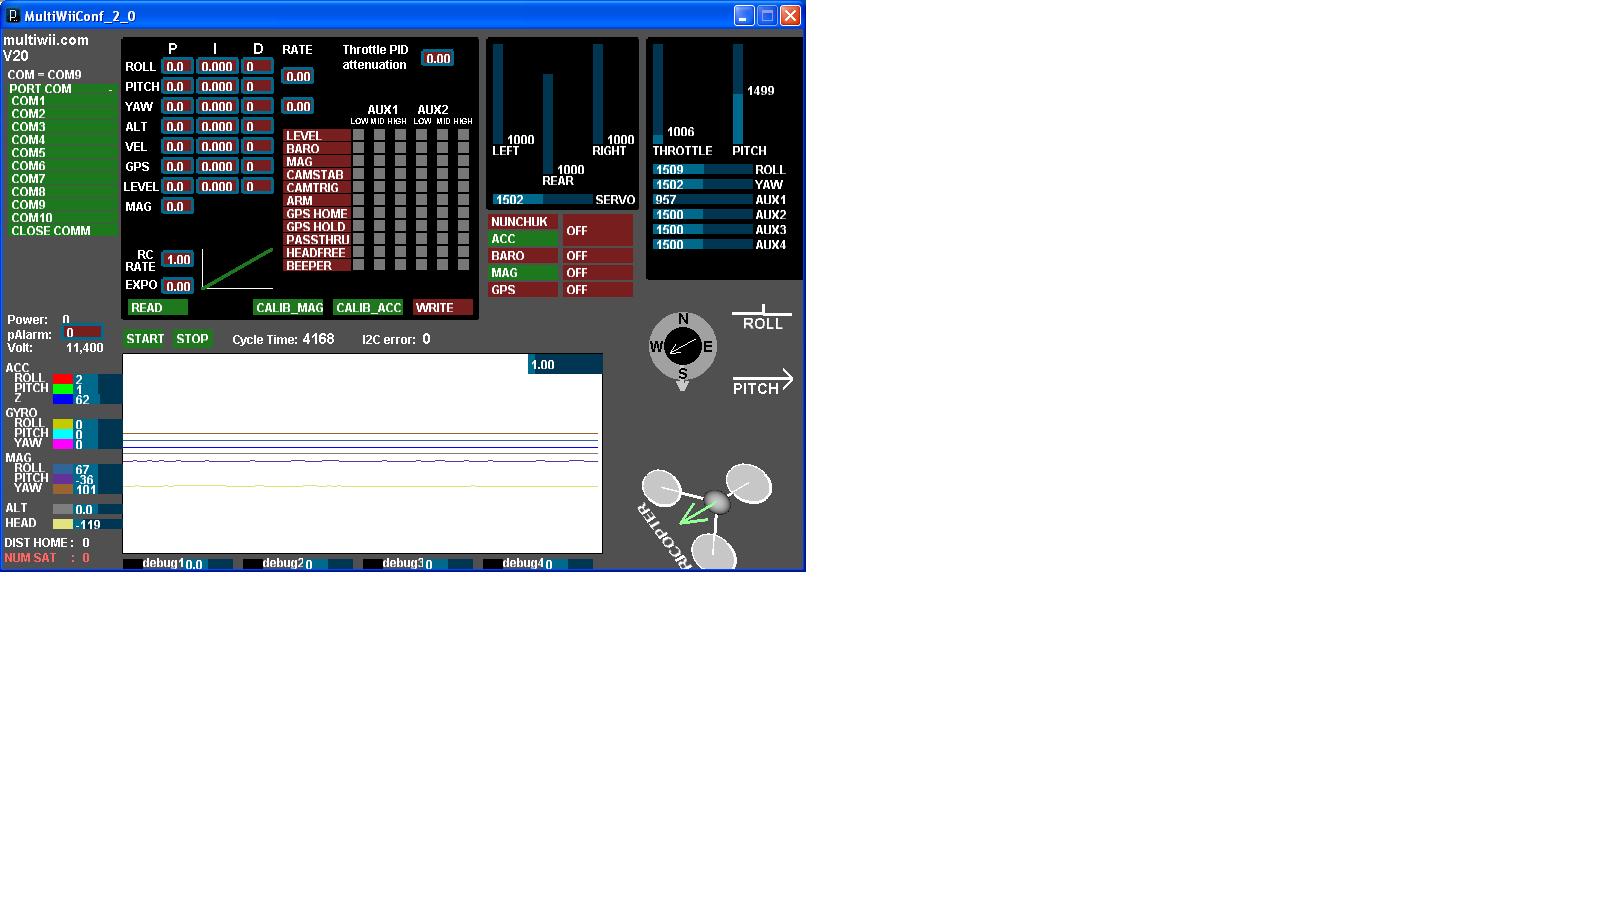Click the PITCH arrow indicator icon
The height and width of the screenshot is (900, 1600).
[763, 380]
